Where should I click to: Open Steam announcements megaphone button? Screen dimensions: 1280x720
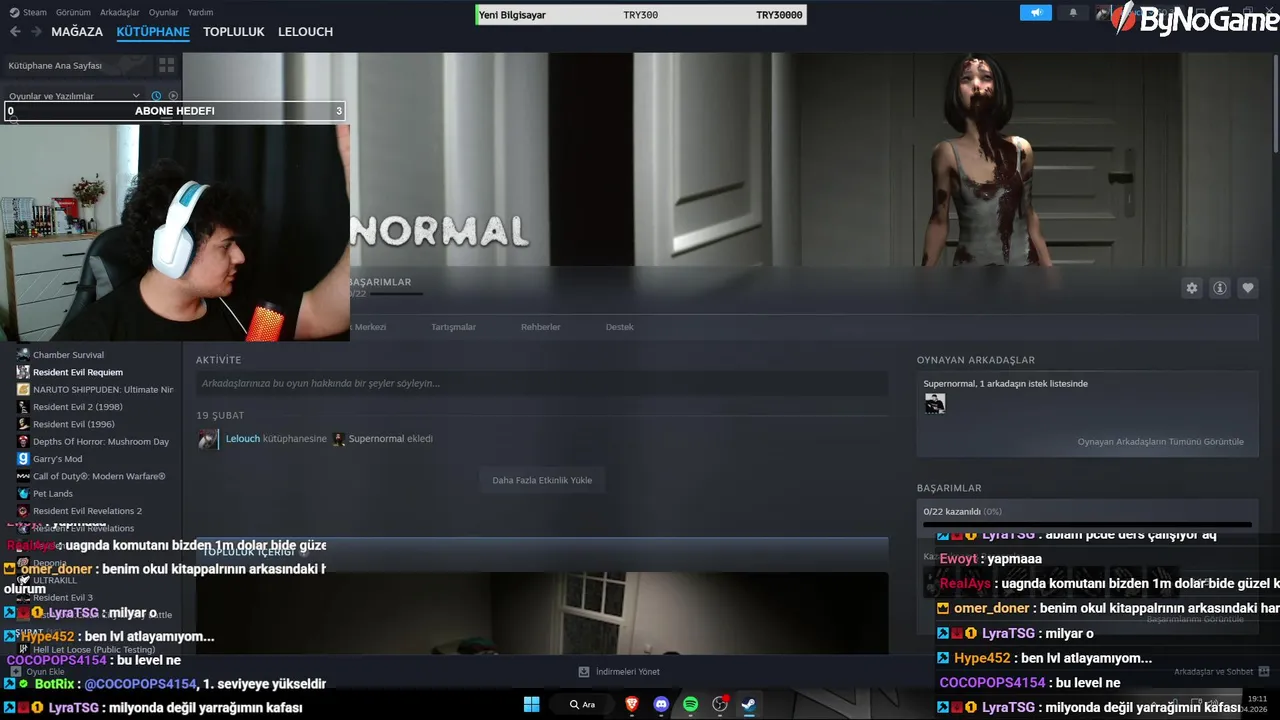[1036, 13]
